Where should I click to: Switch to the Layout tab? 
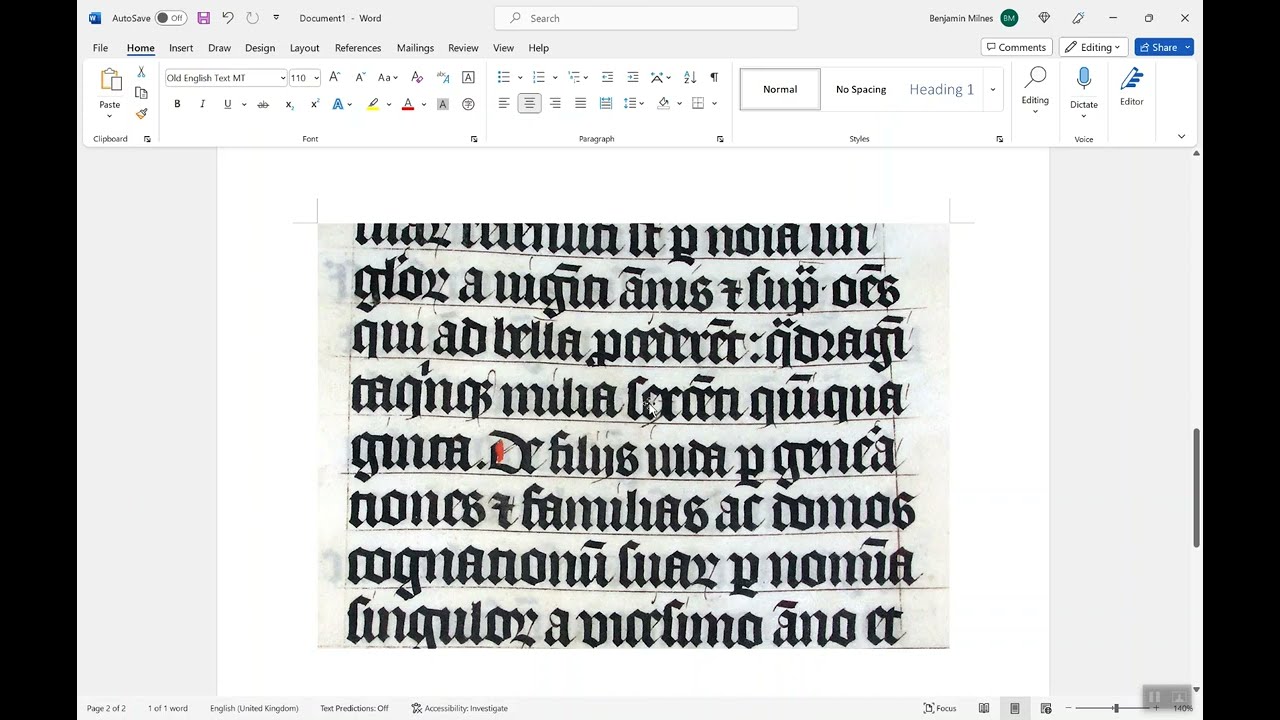point(304,48)
